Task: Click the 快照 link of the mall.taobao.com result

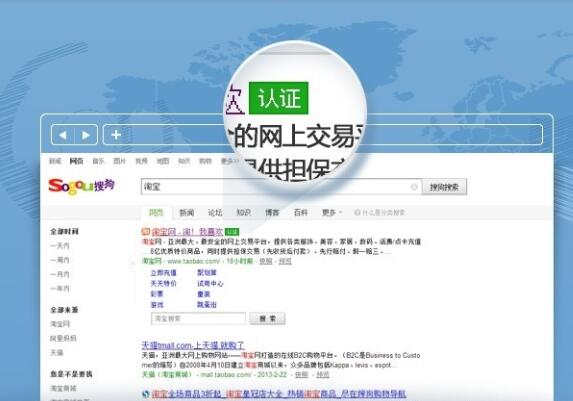Action: click(x=301, y=375)
